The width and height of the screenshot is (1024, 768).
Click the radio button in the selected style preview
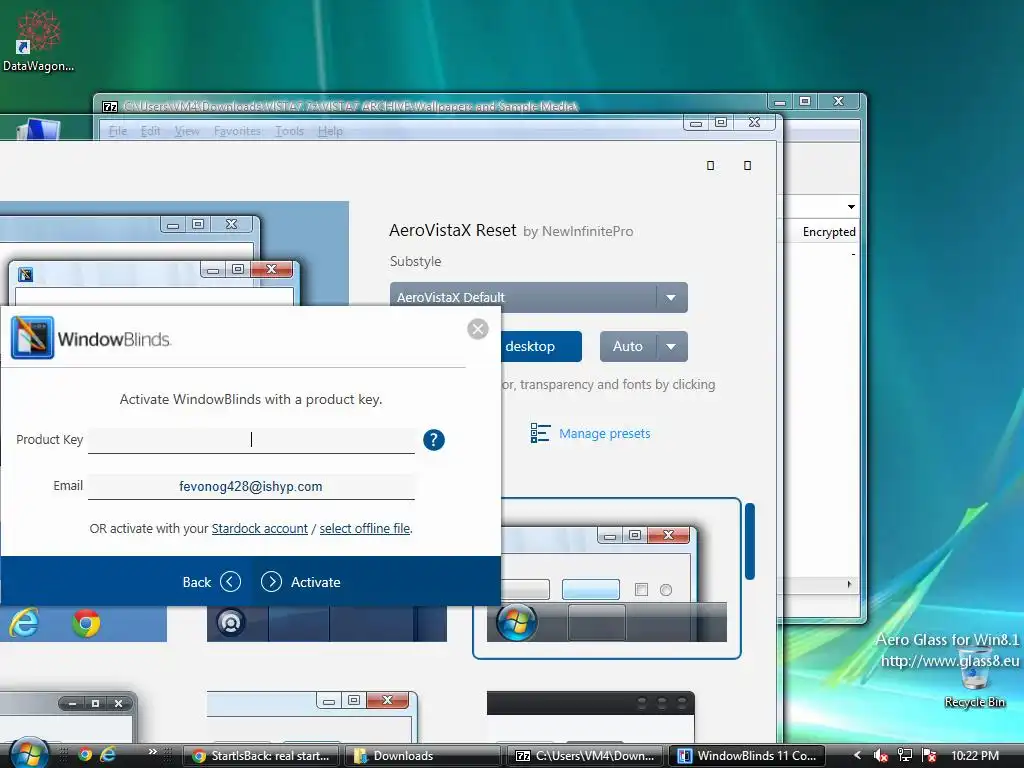(x=665, y=590)
